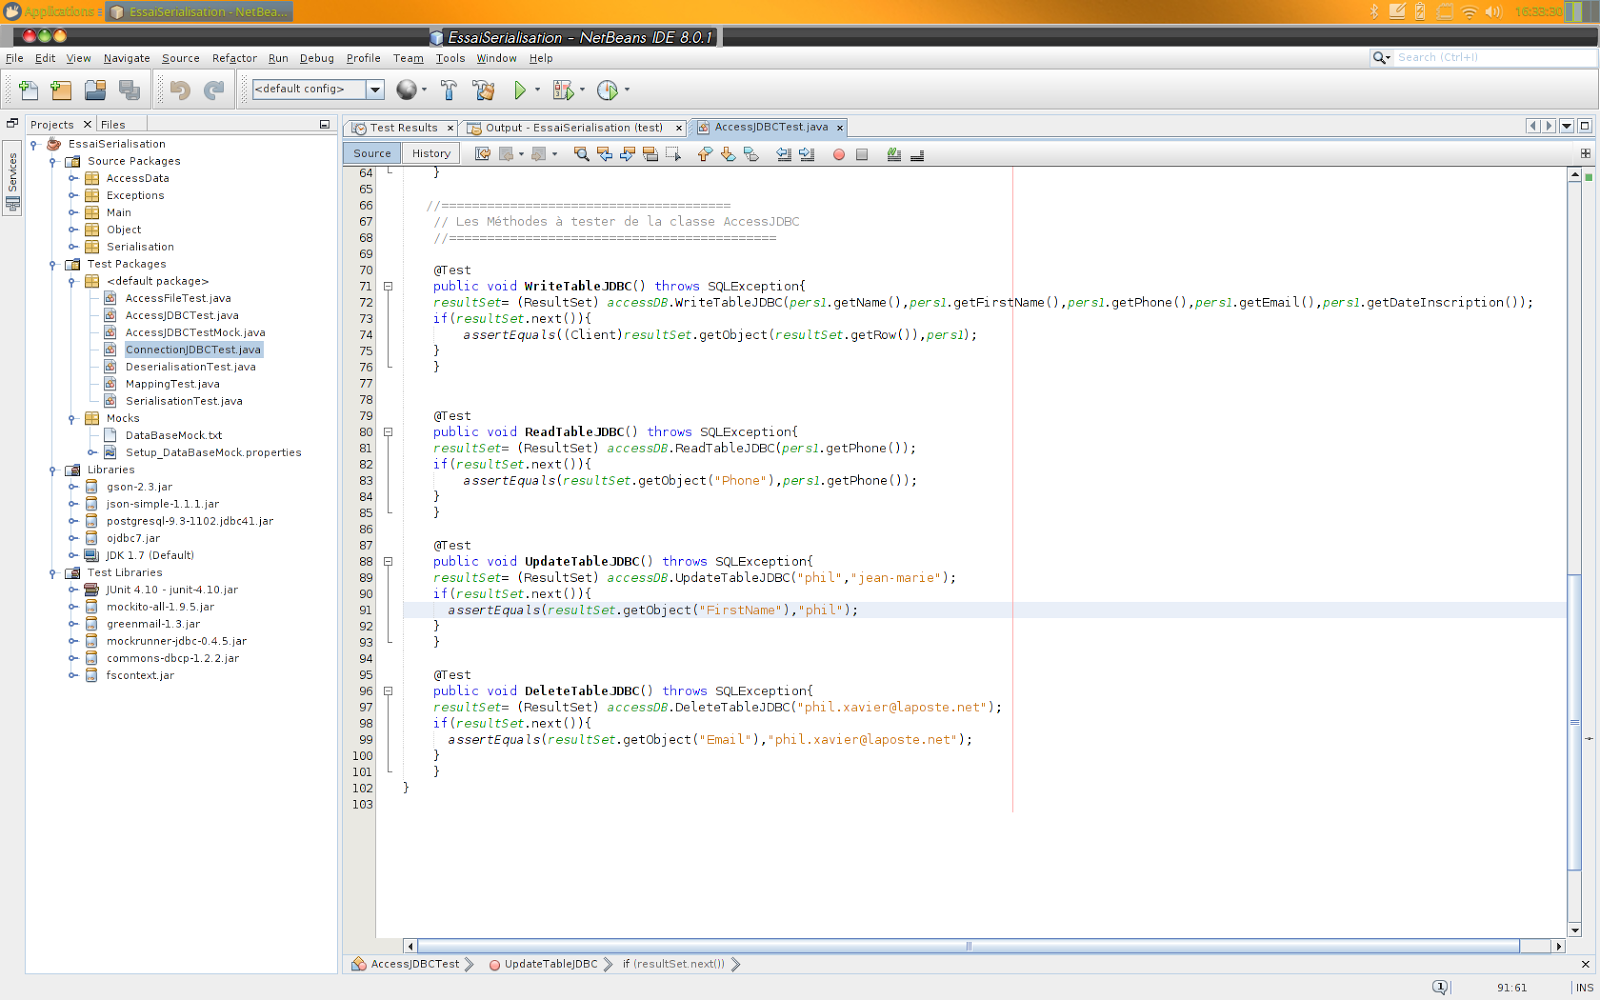
Task: Click the horizontal editor scrollbar
Action: pos(968,946)
